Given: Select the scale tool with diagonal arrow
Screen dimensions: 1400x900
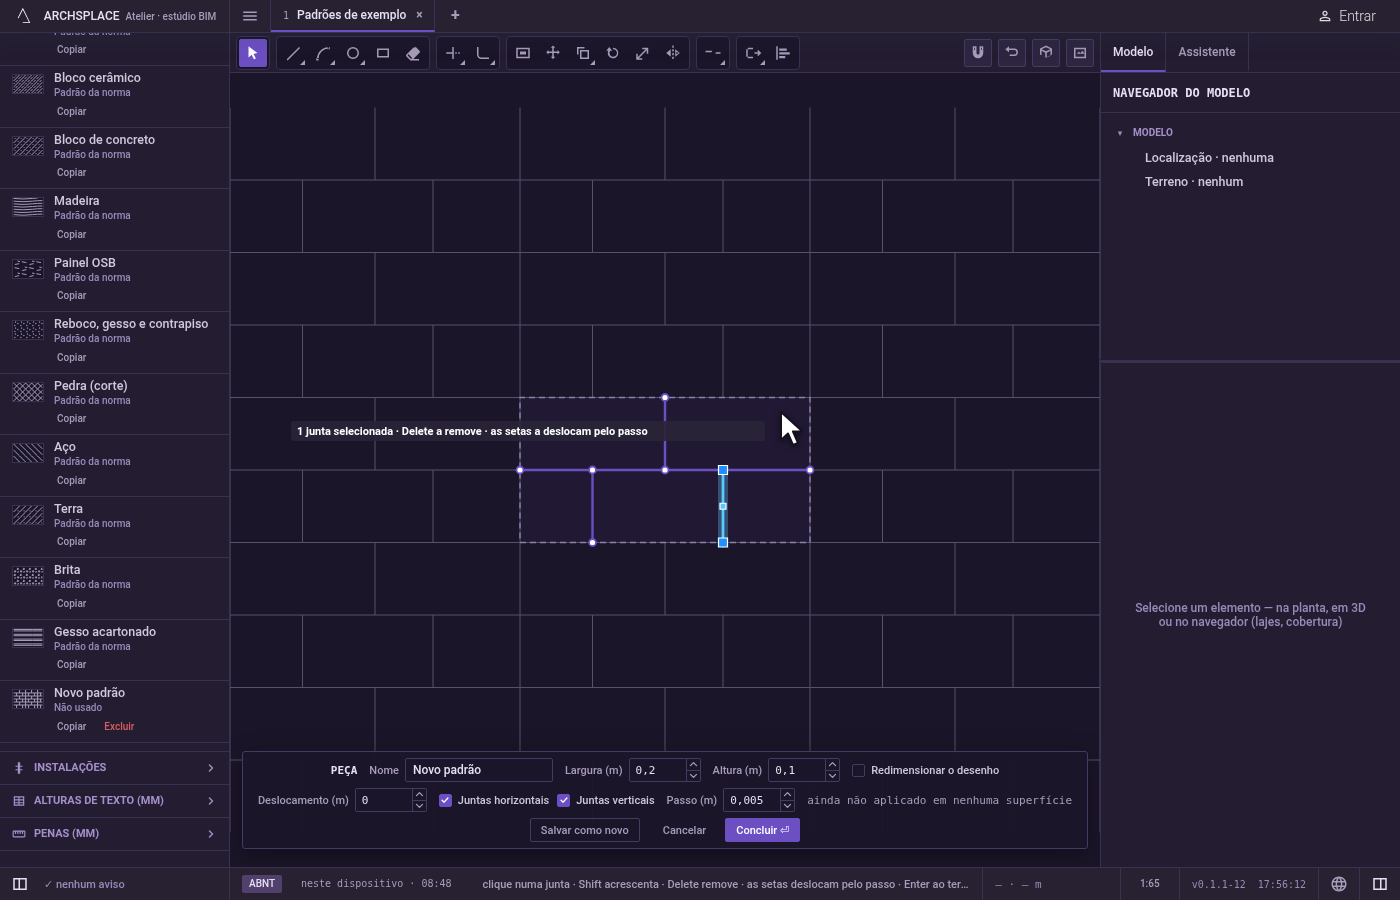Looking at the screenshot, I should coord(643,53).
